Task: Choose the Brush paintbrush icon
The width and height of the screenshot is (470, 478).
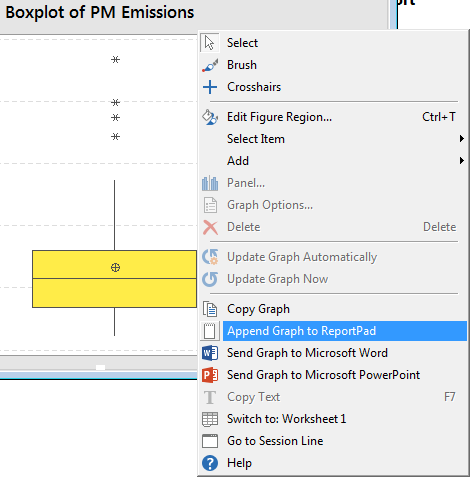Action: [x=210, y=65]
